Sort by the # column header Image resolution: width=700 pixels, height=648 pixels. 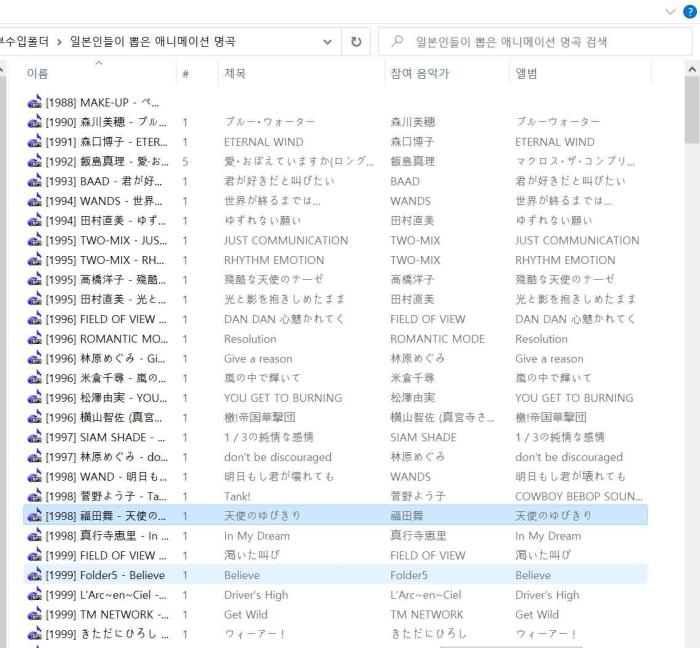point(185,74)
